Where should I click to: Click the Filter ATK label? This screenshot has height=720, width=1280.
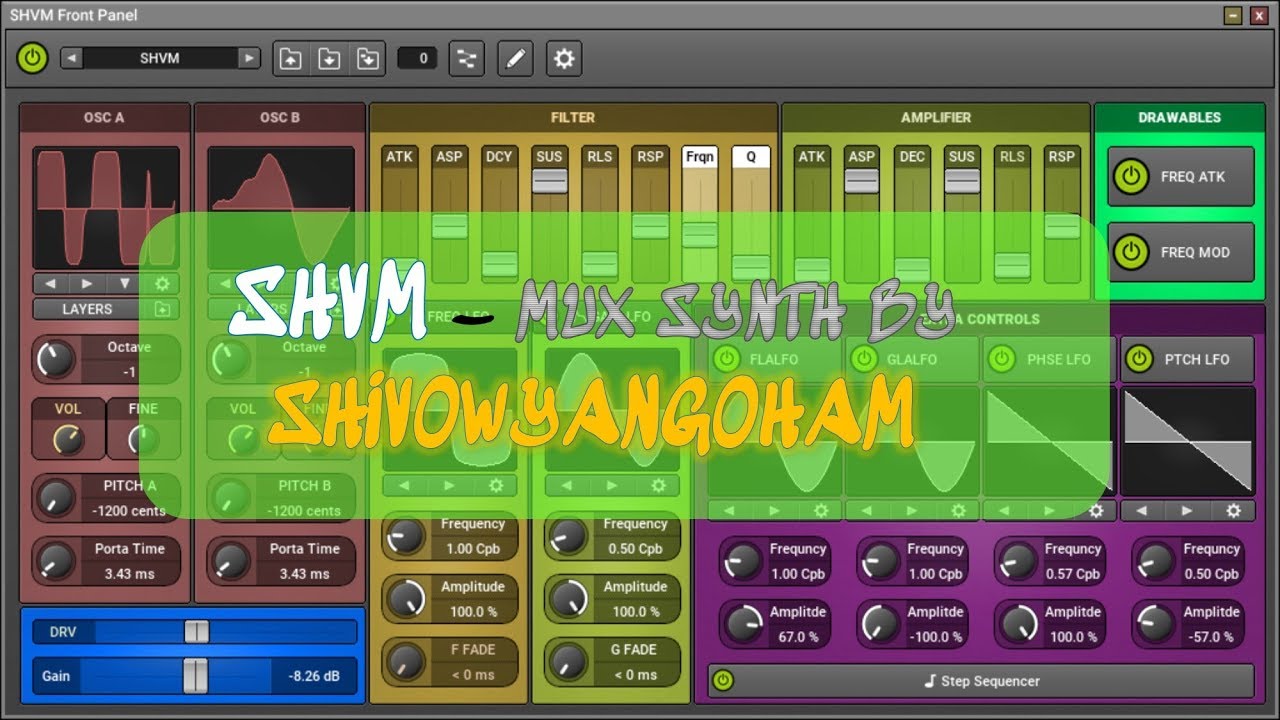pos(400,156)
